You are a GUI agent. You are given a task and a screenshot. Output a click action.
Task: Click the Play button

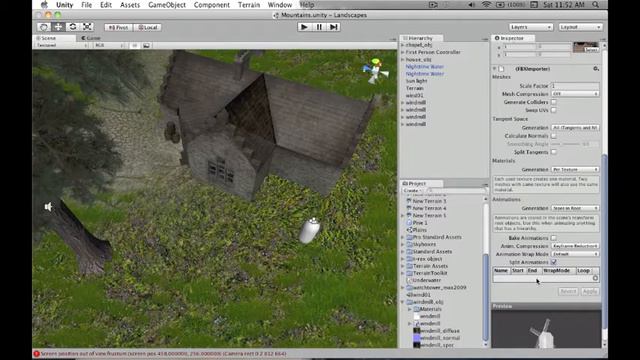pyautogui.click(x=304, y=27)
